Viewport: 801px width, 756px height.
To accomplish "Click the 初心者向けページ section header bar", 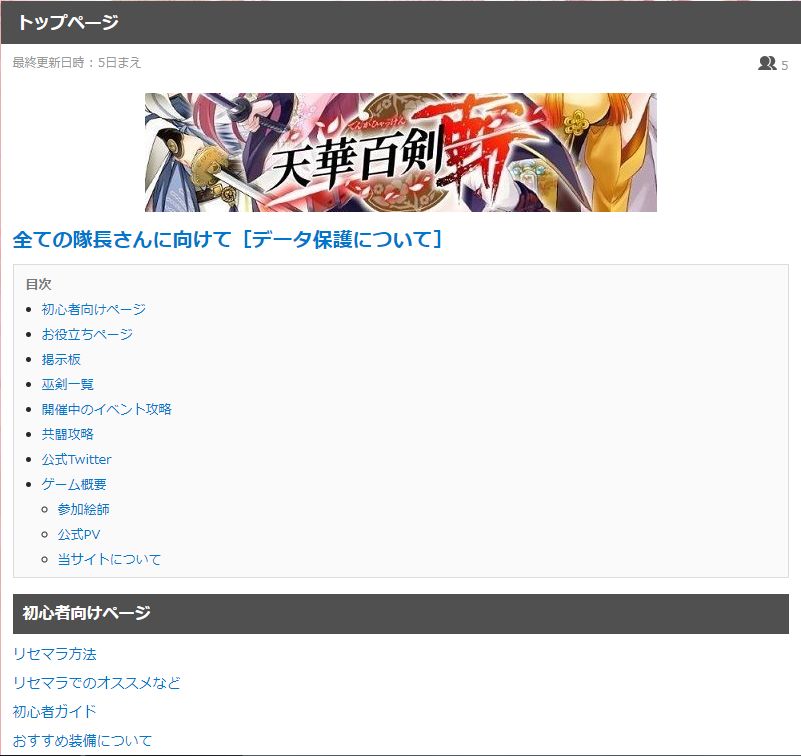I will click(400, 613).
